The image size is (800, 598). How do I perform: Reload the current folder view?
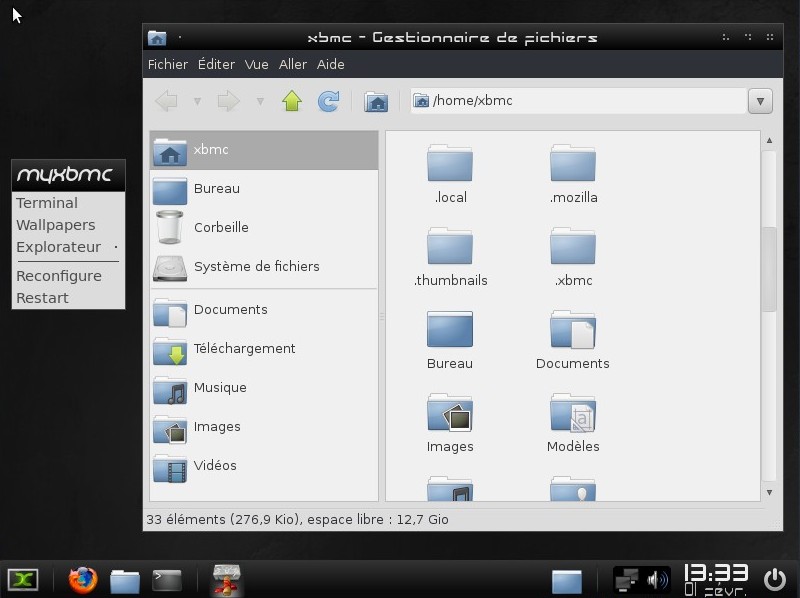pos(329,101)
